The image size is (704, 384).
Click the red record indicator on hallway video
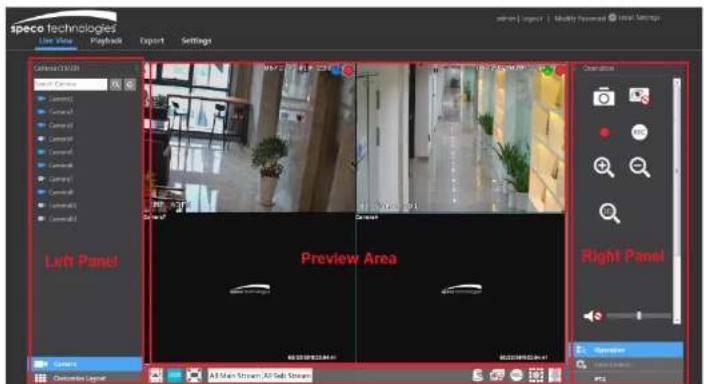pyautogui.click(x=561, y=71)
